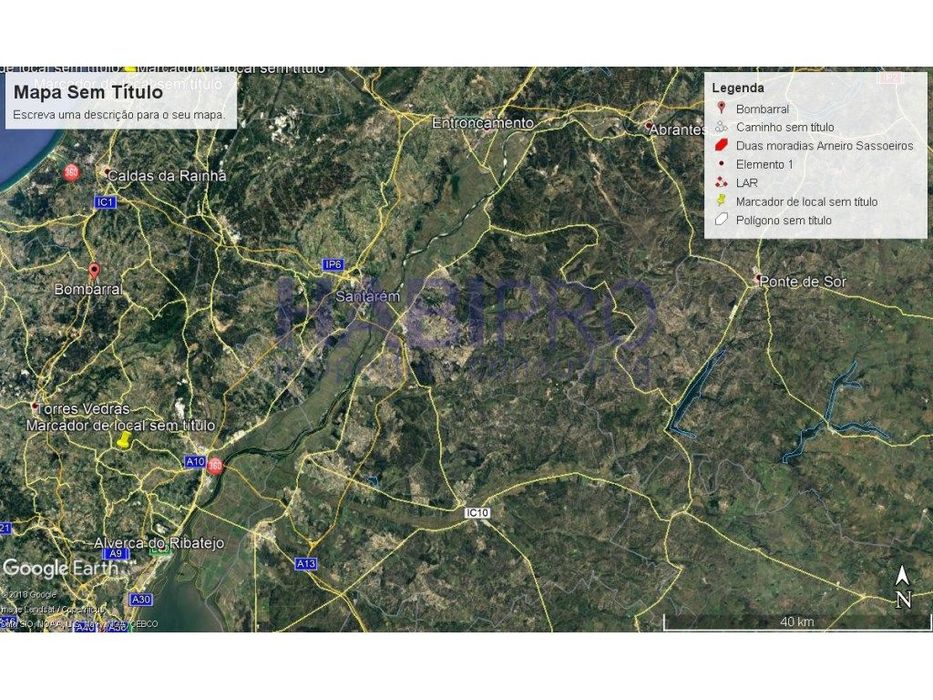The height and width of the screenshot is (700, 933).
Task: Click the north arrow compass
Action: [x=903, y=587]
